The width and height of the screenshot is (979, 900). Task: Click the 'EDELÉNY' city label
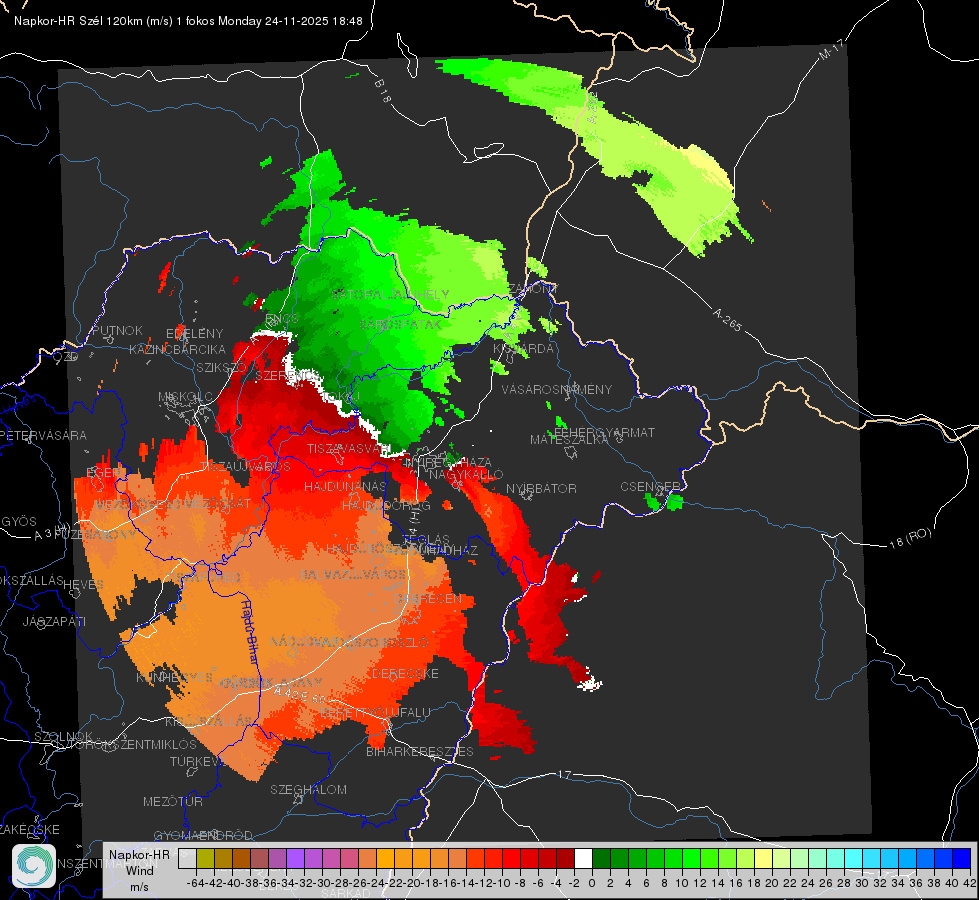coord(194,333)
